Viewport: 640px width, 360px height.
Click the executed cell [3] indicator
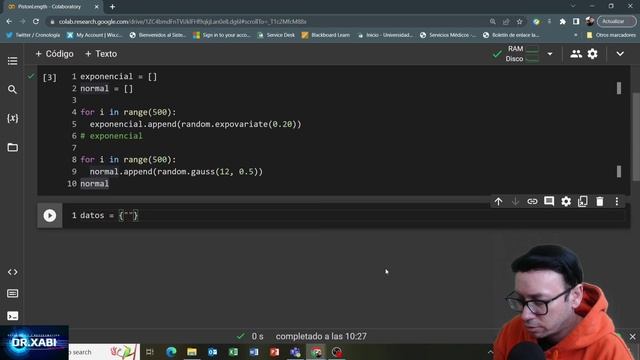tap(50, 77)
